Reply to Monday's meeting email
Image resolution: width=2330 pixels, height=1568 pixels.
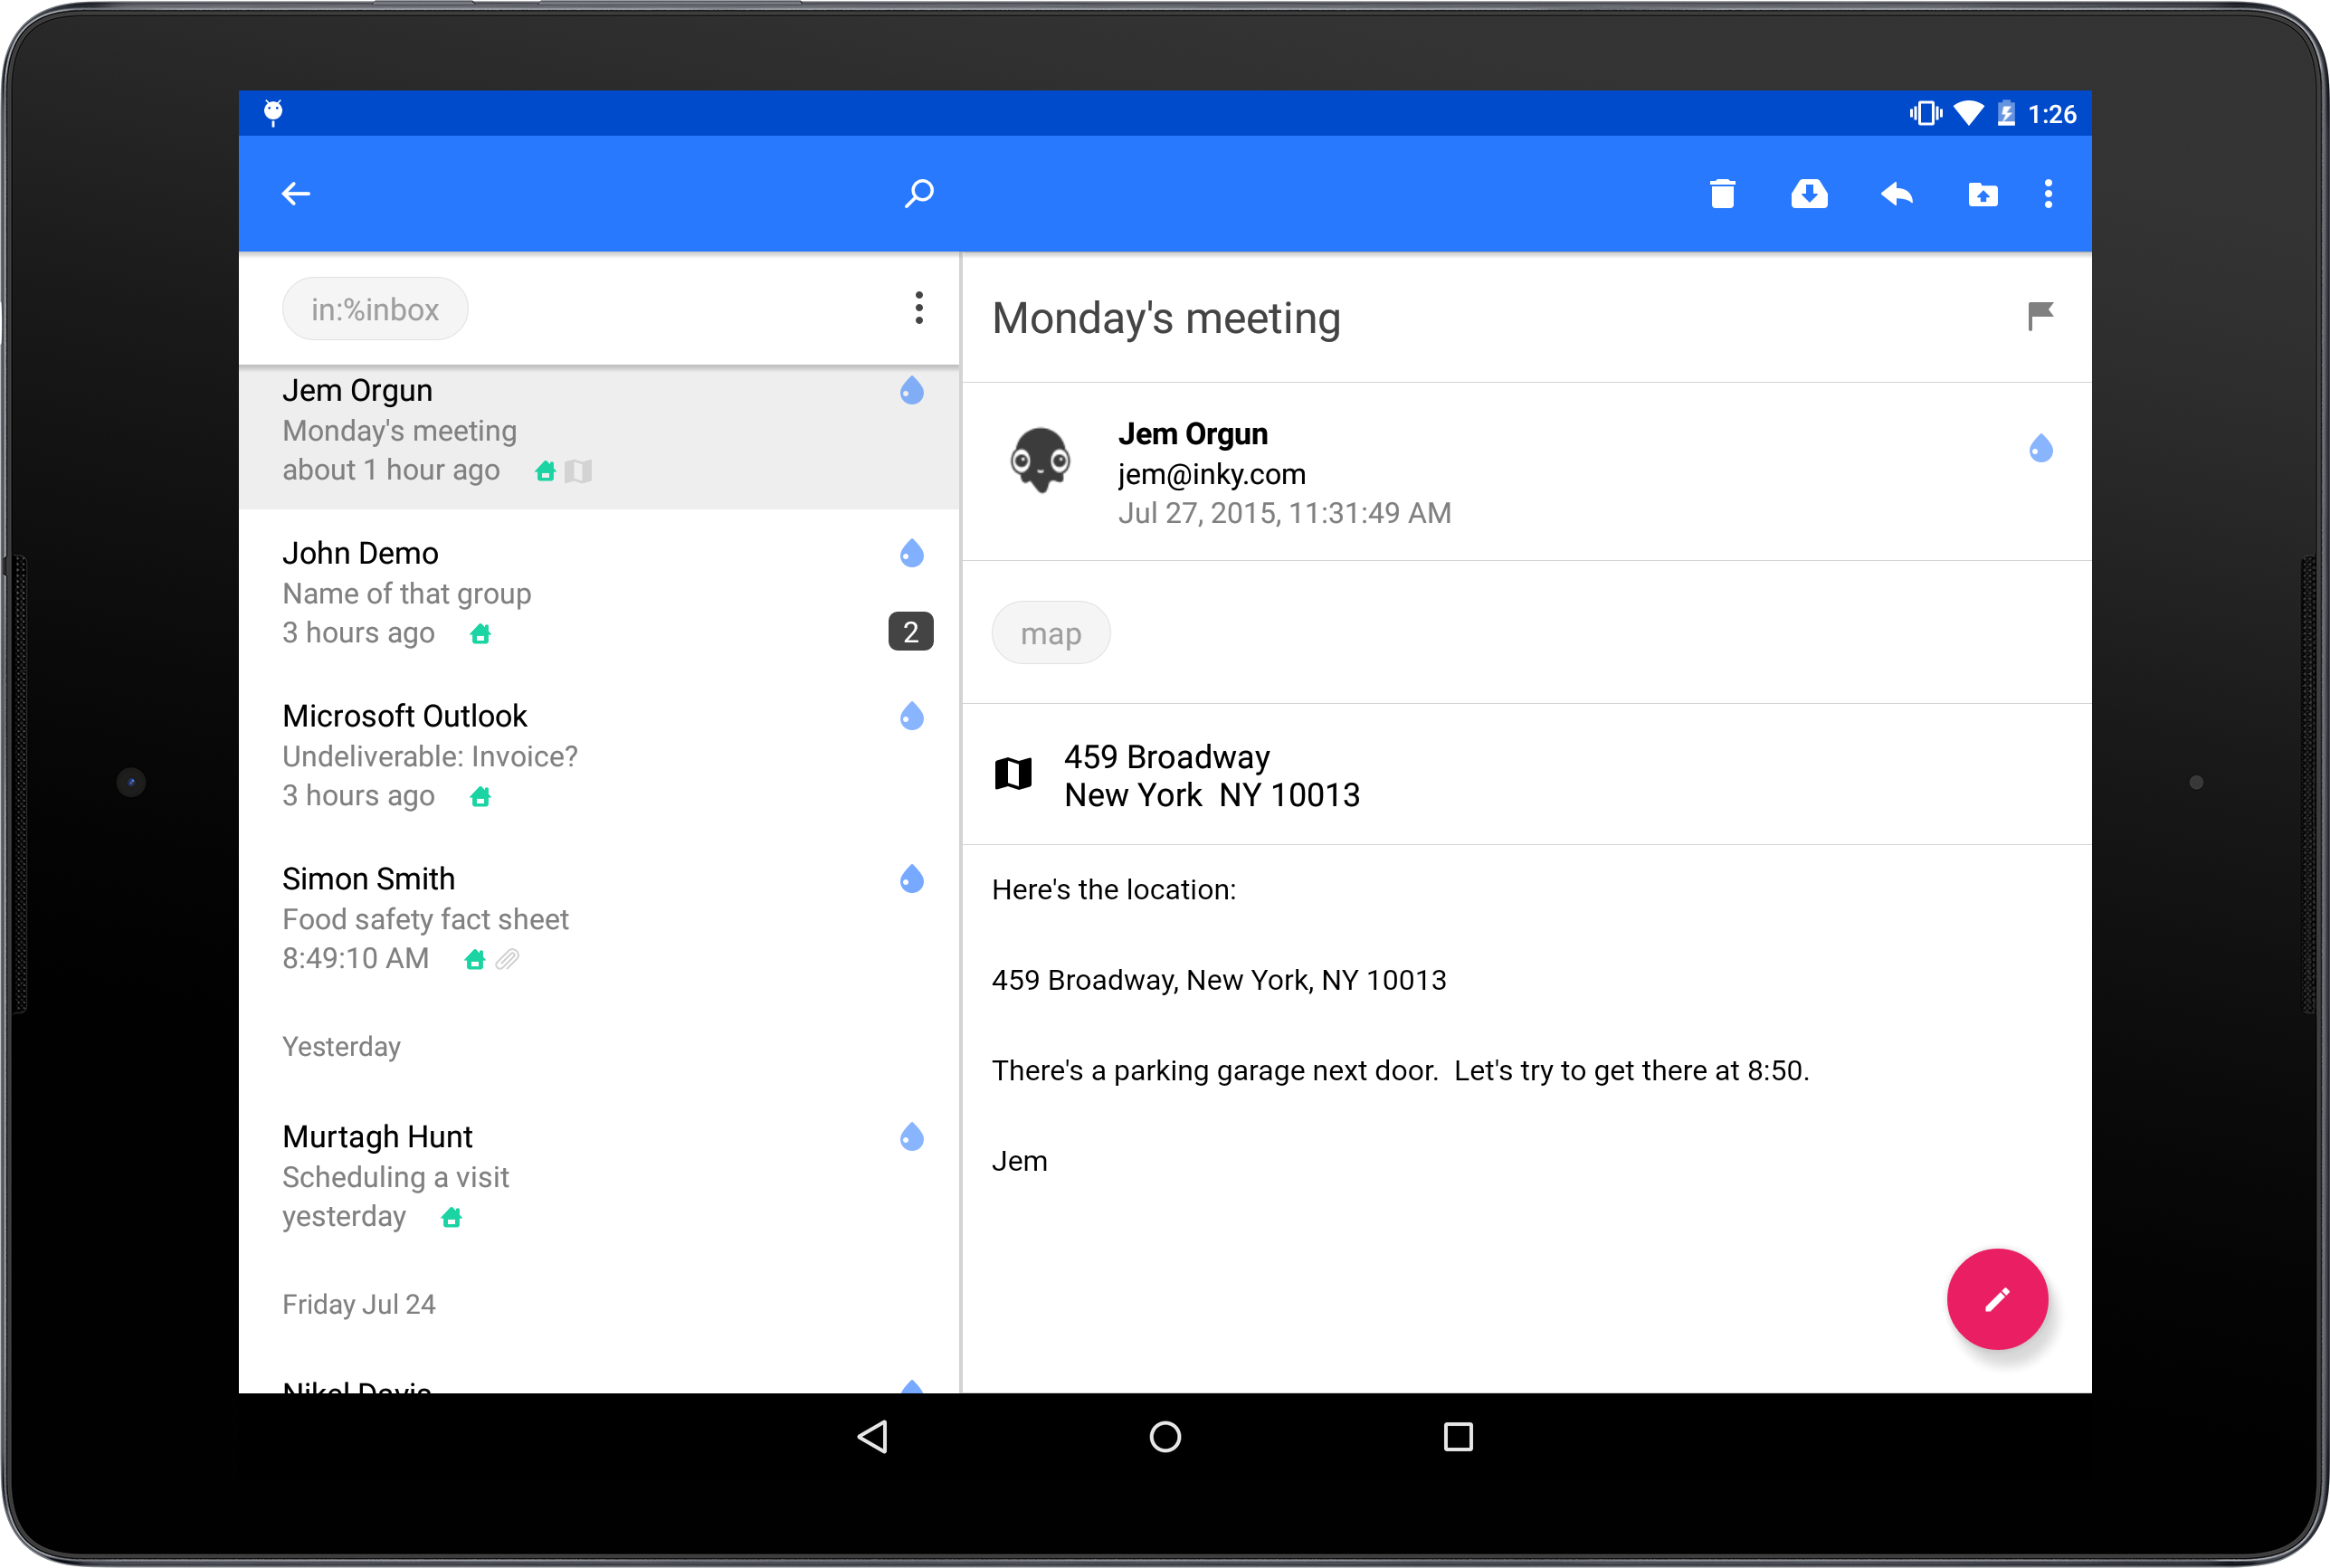coord(1896,194)
